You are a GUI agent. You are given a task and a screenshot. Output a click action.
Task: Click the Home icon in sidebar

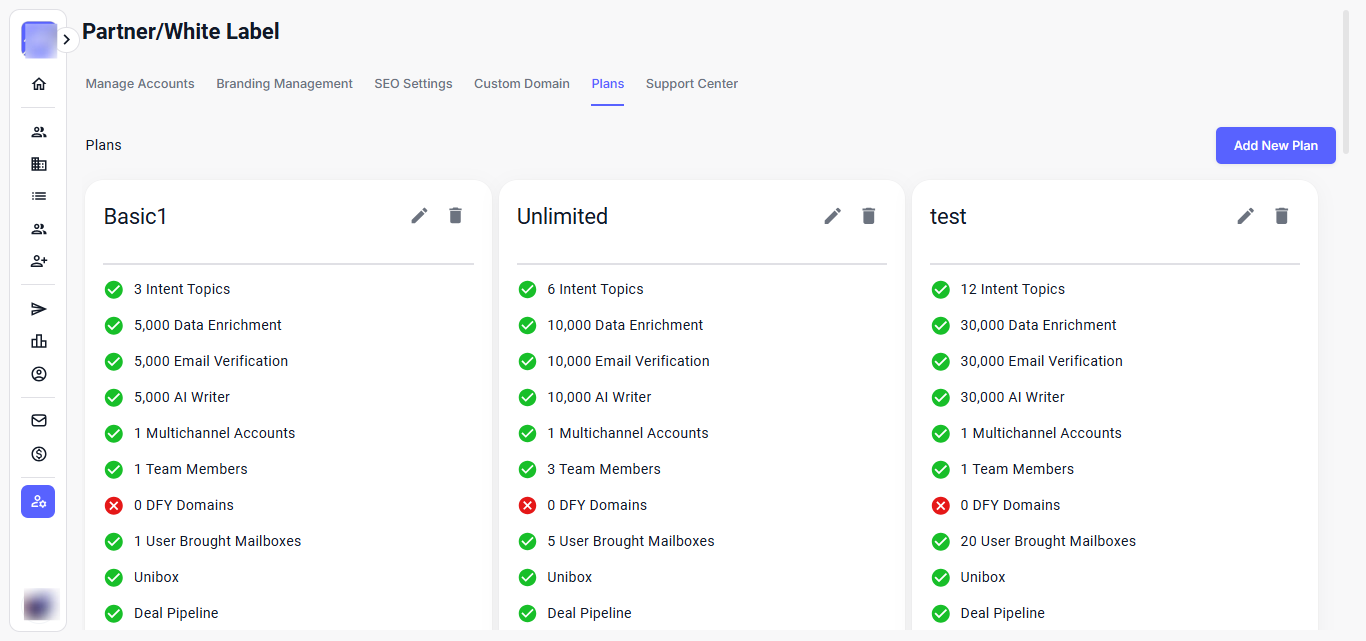[x=39, y=84]
